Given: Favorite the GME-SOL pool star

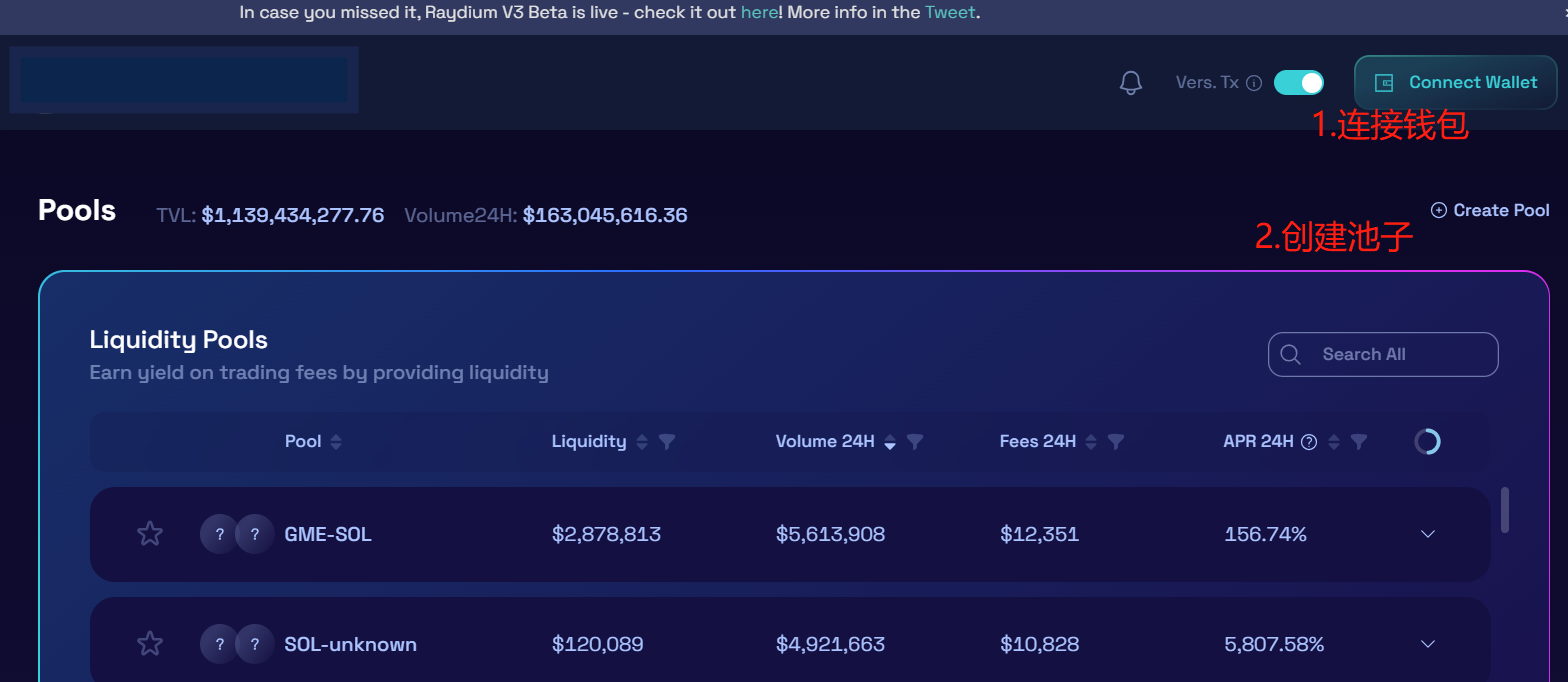Looking at the screenshot, I should pos(150,534).
